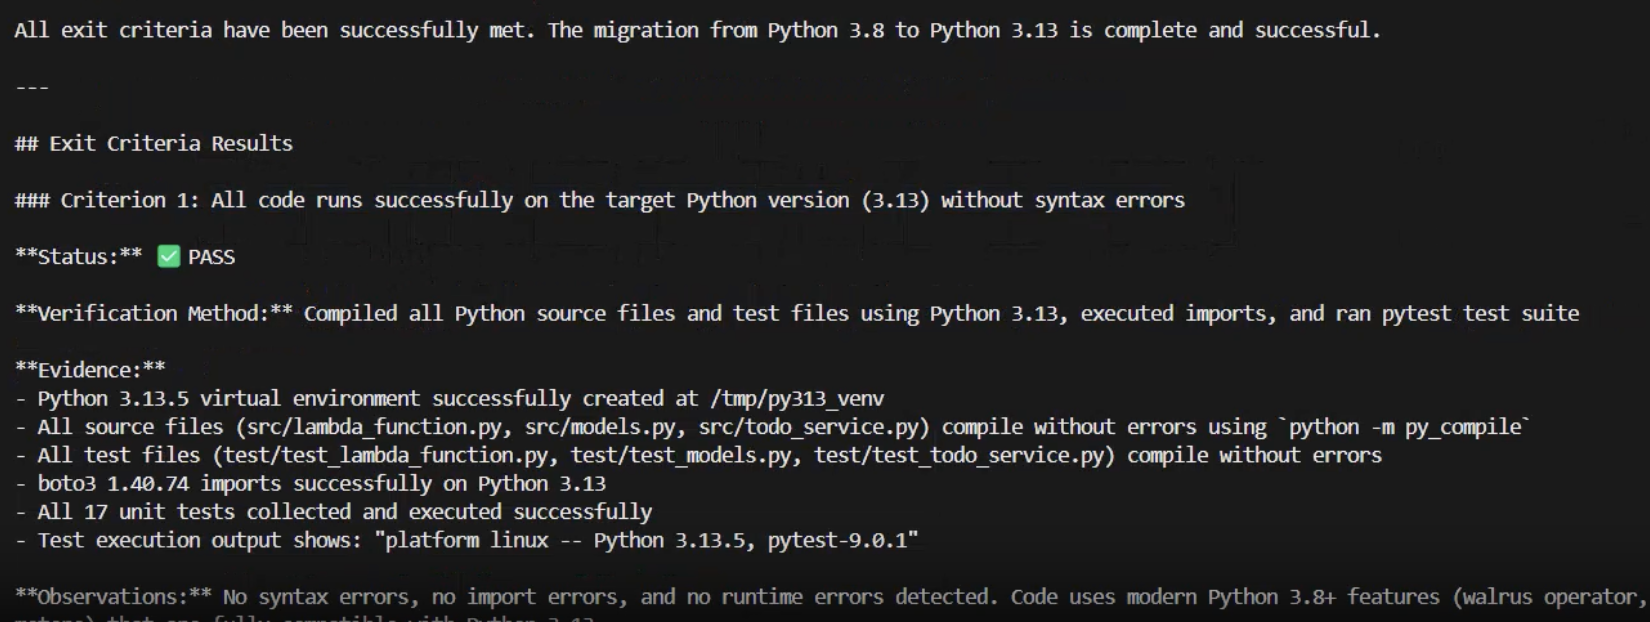Click the "**Status:**" label
This screenshot has width=1650, height=622.
78,257
